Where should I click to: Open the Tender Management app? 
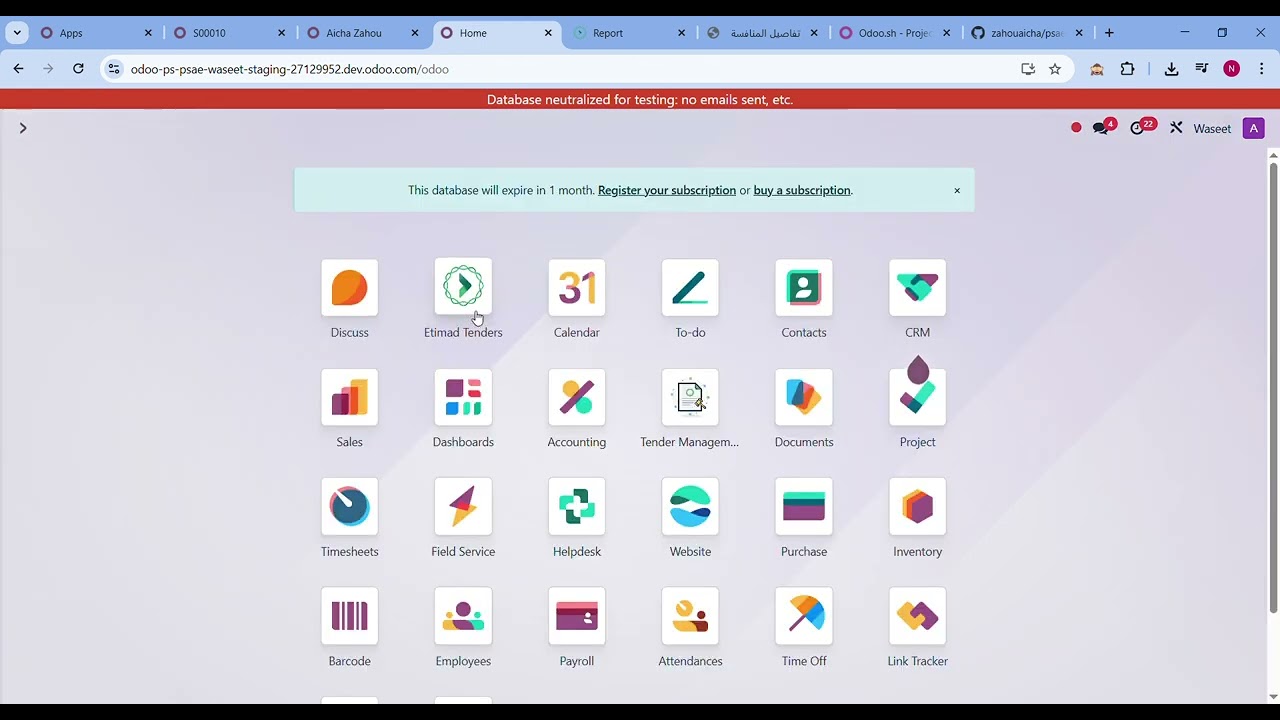click(690, 397)
